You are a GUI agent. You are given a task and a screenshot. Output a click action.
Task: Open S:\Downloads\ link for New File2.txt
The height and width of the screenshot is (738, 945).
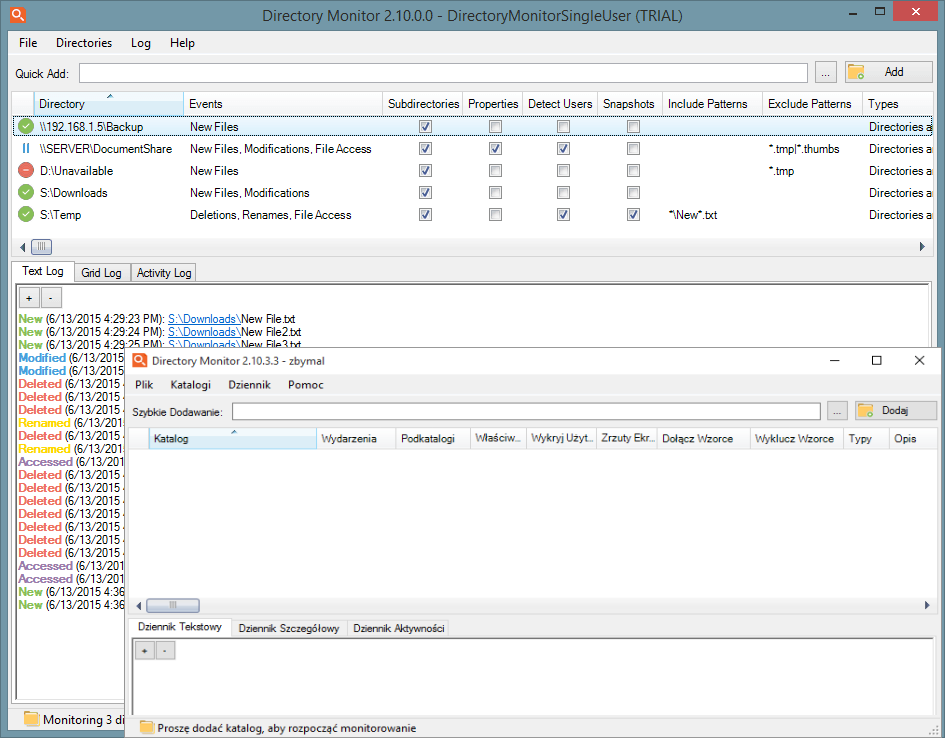[204, 332]
